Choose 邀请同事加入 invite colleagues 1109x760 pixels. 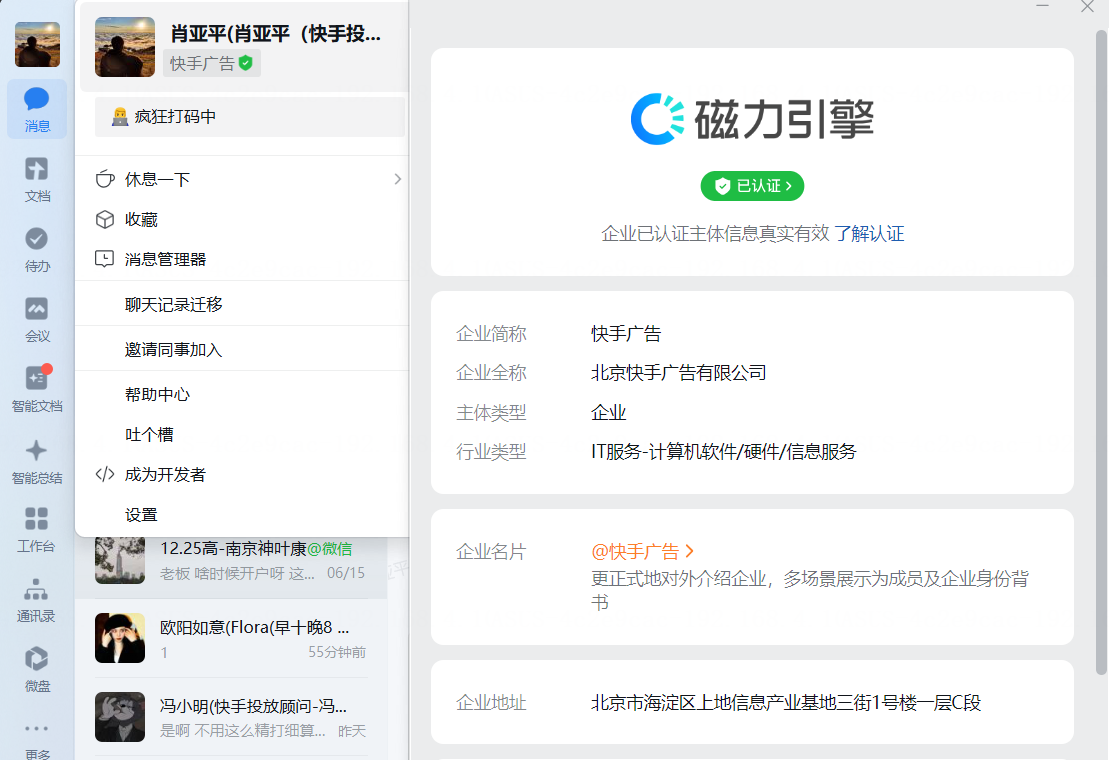[243, 349]
